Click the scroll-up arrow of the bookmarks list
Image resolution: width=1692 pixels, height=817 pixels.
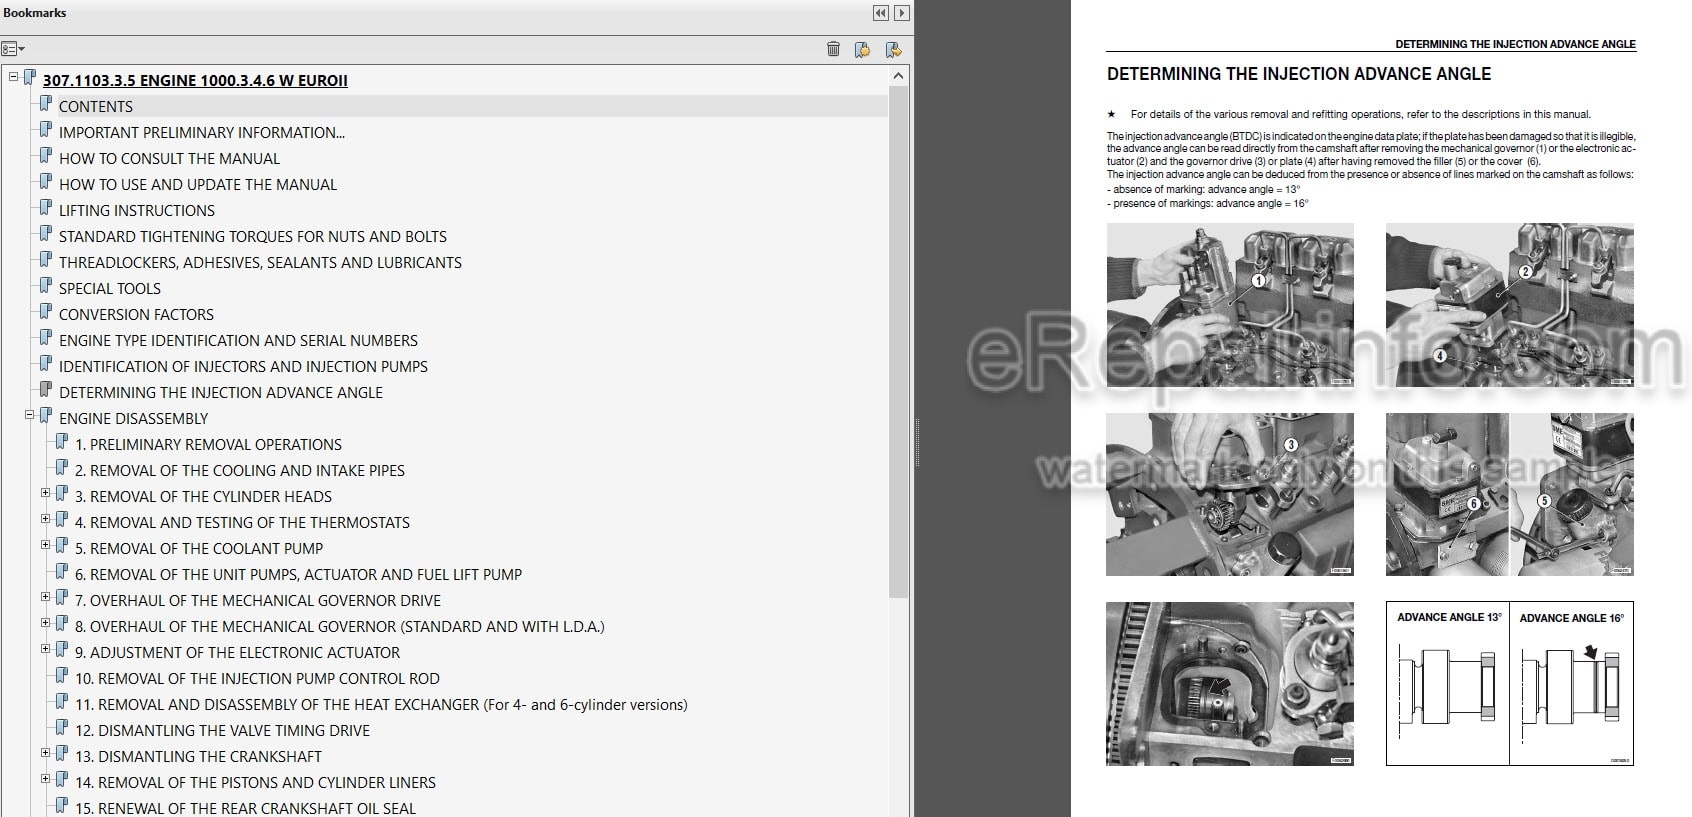tap(898, 77)
